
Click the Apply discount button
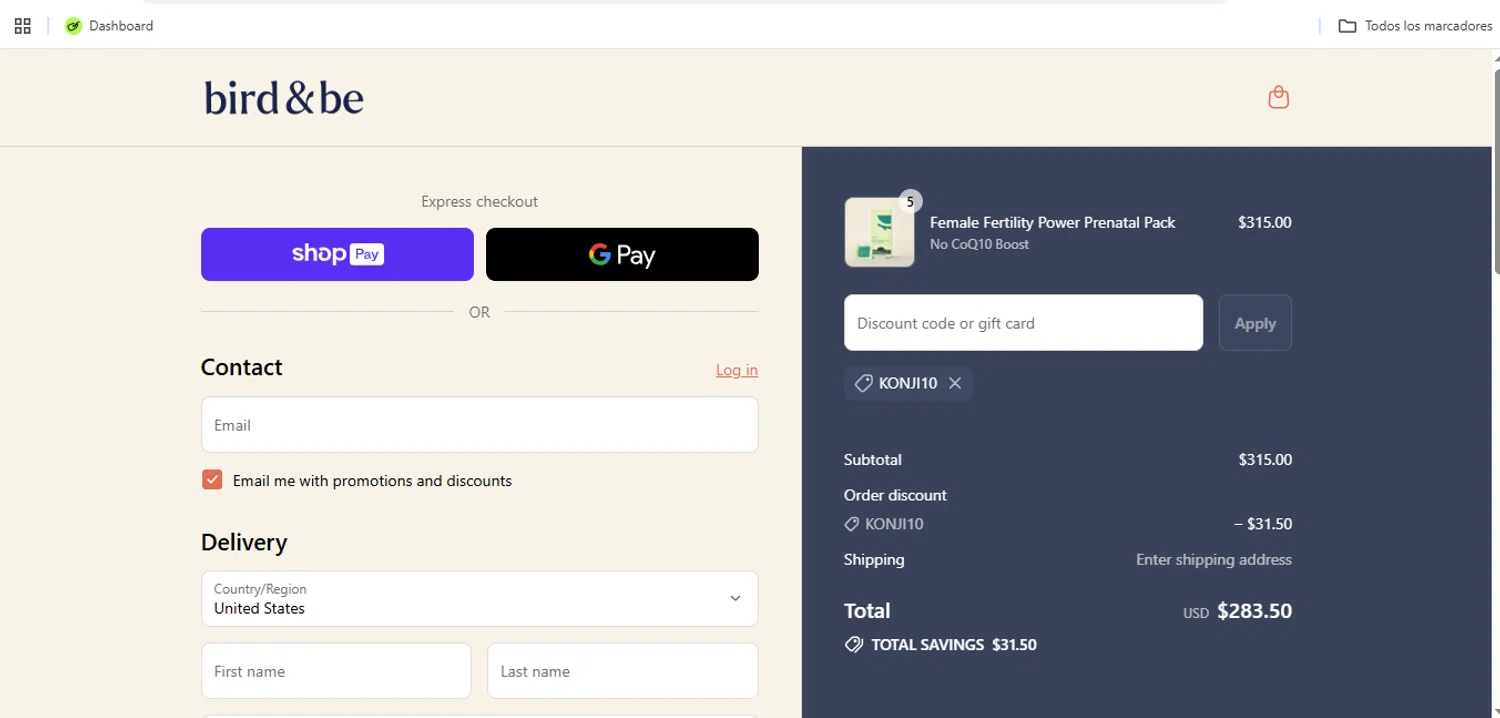1255,323
